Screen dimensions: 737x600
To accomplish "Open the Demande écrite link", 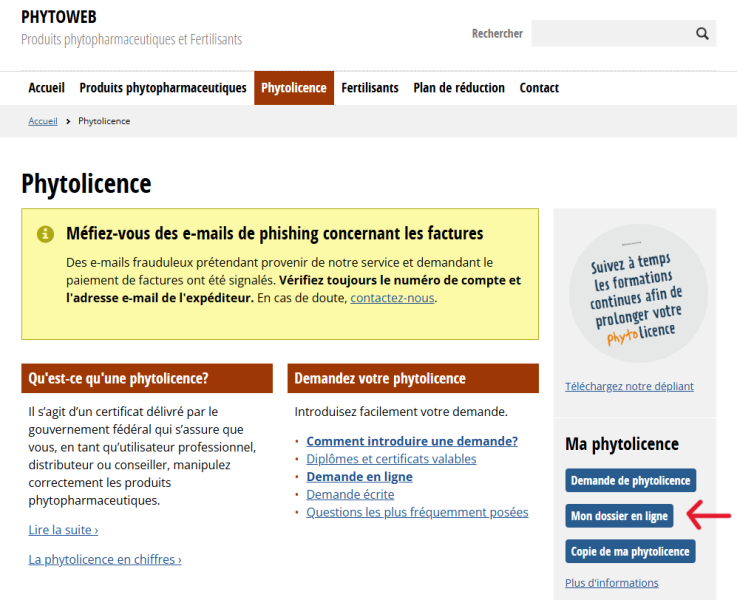I will point(350,495).
